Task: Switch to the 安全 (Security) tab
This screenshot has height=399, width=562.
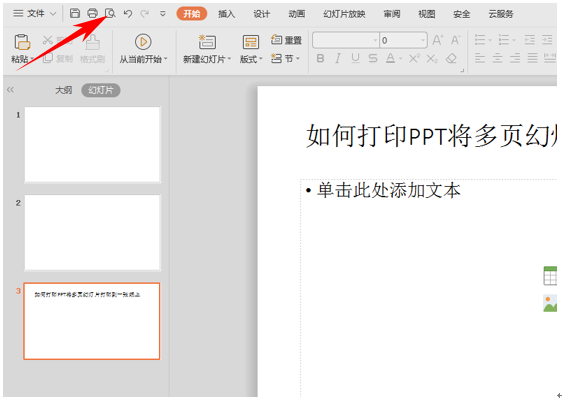Action: 462,14
